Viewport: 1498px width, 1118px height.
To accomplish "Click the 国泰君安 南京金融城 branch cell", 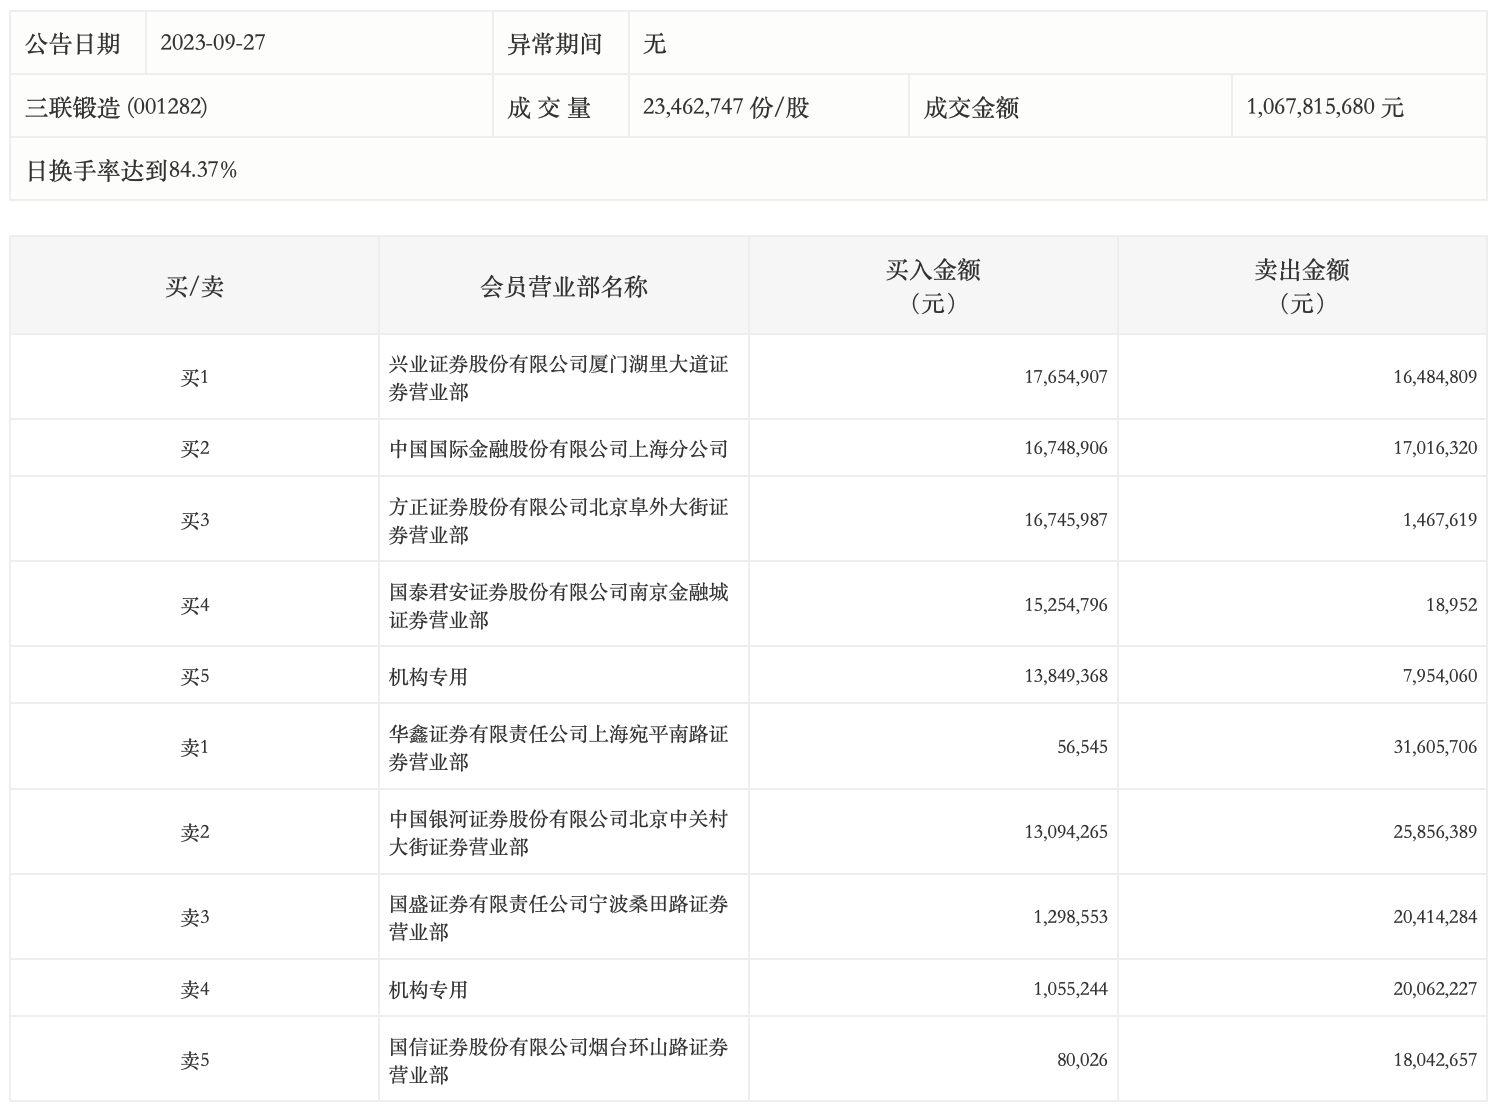I will pos(558,605).
